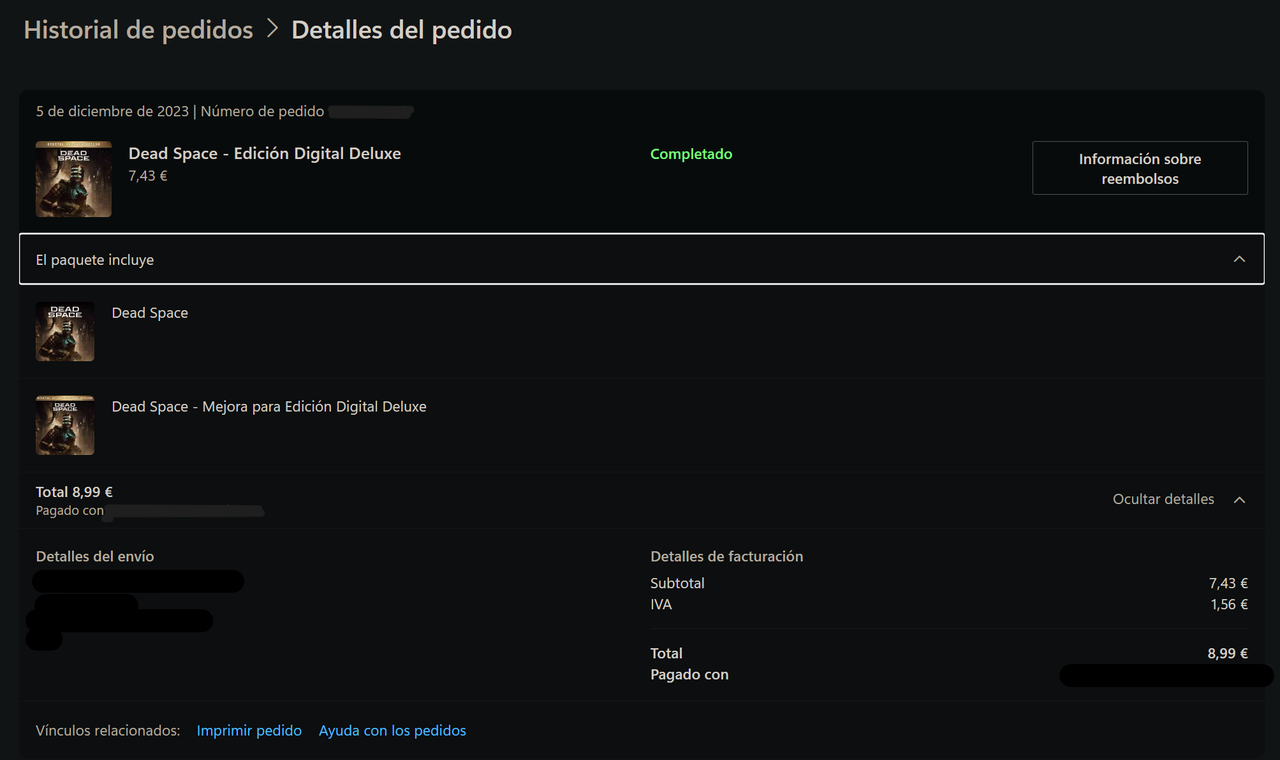Click the Dead Space base game thumbnail

pyautogui.click(x=65, y=332)
